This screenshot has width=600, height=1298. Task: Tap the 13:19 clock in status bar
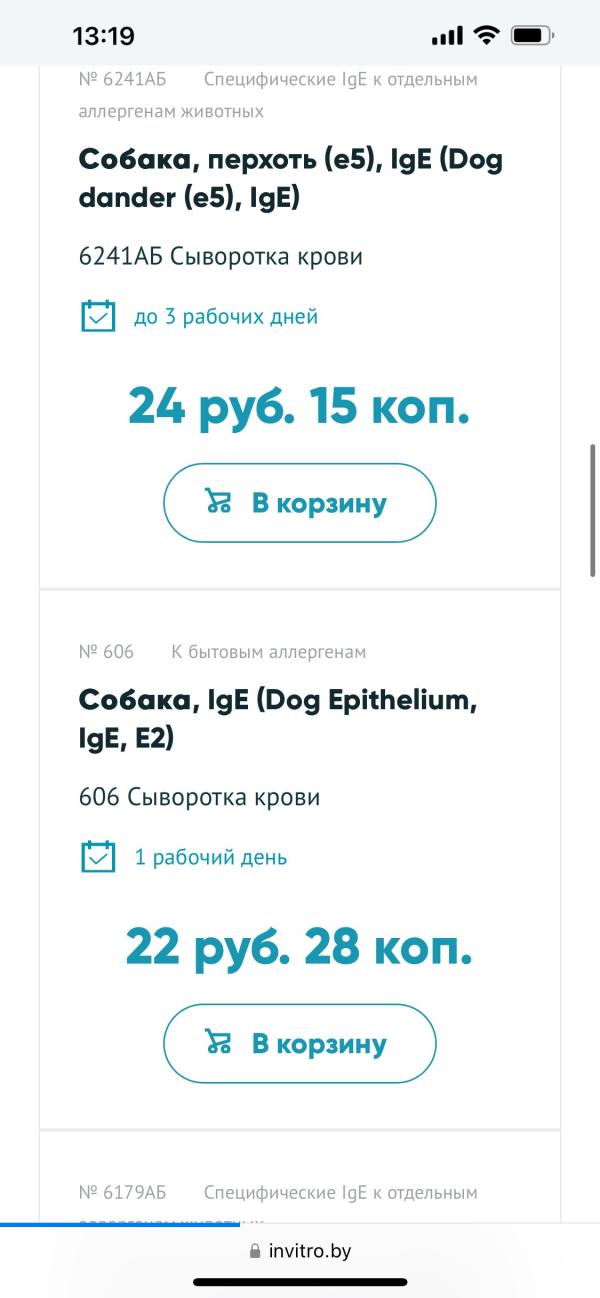[103, 37]
